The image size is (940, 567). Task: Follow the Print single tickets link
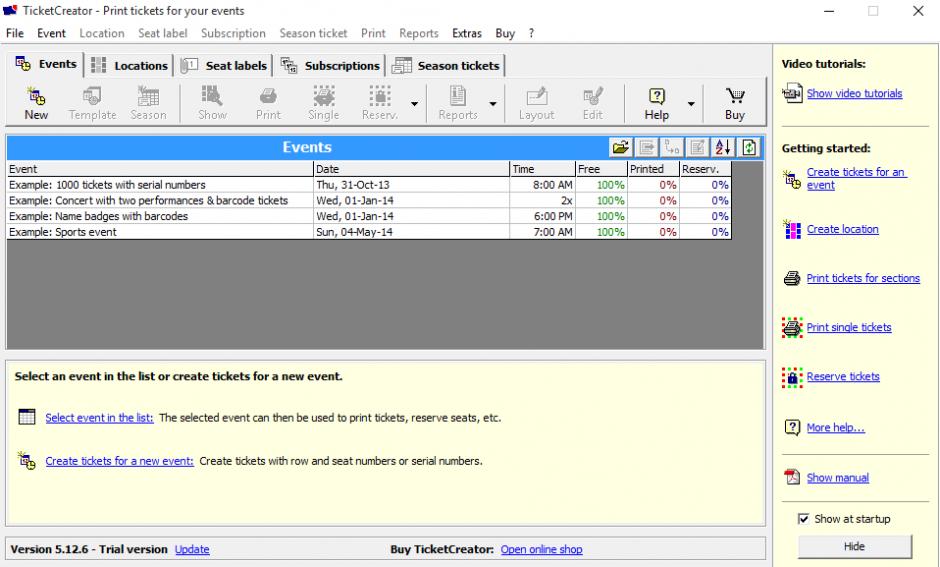(849, 327)
